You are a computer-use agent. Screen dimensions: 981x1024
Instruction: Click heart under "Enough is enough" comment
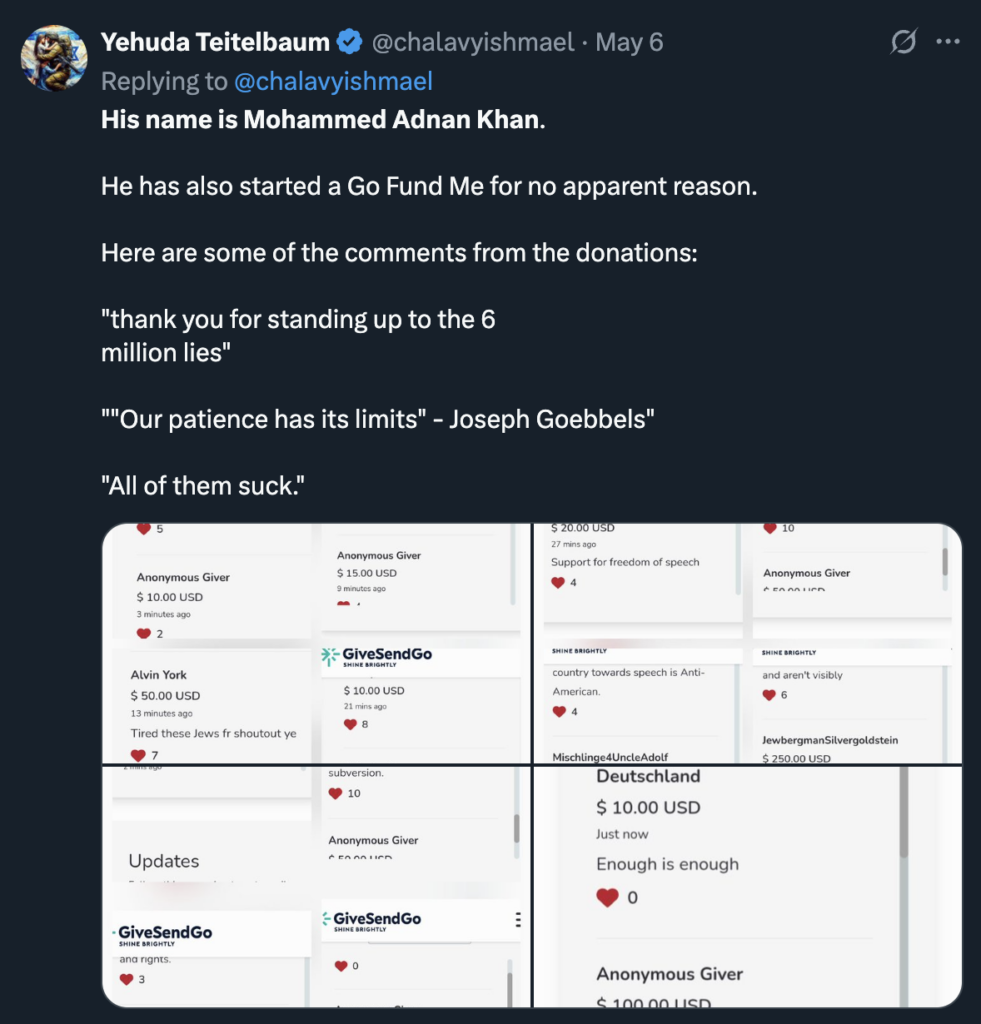(607, 898)
